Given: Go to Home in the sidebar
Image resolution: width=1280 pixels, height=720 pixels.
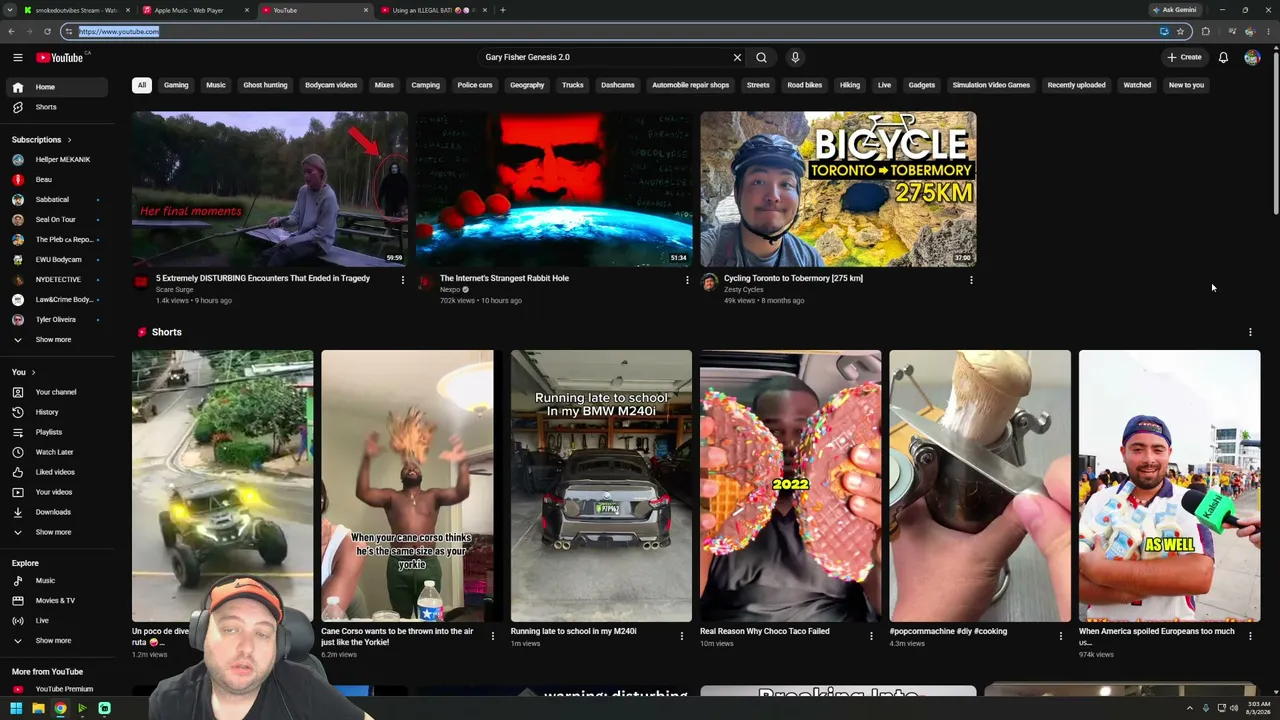Looking at the screenshot, I should coord(56,87).
